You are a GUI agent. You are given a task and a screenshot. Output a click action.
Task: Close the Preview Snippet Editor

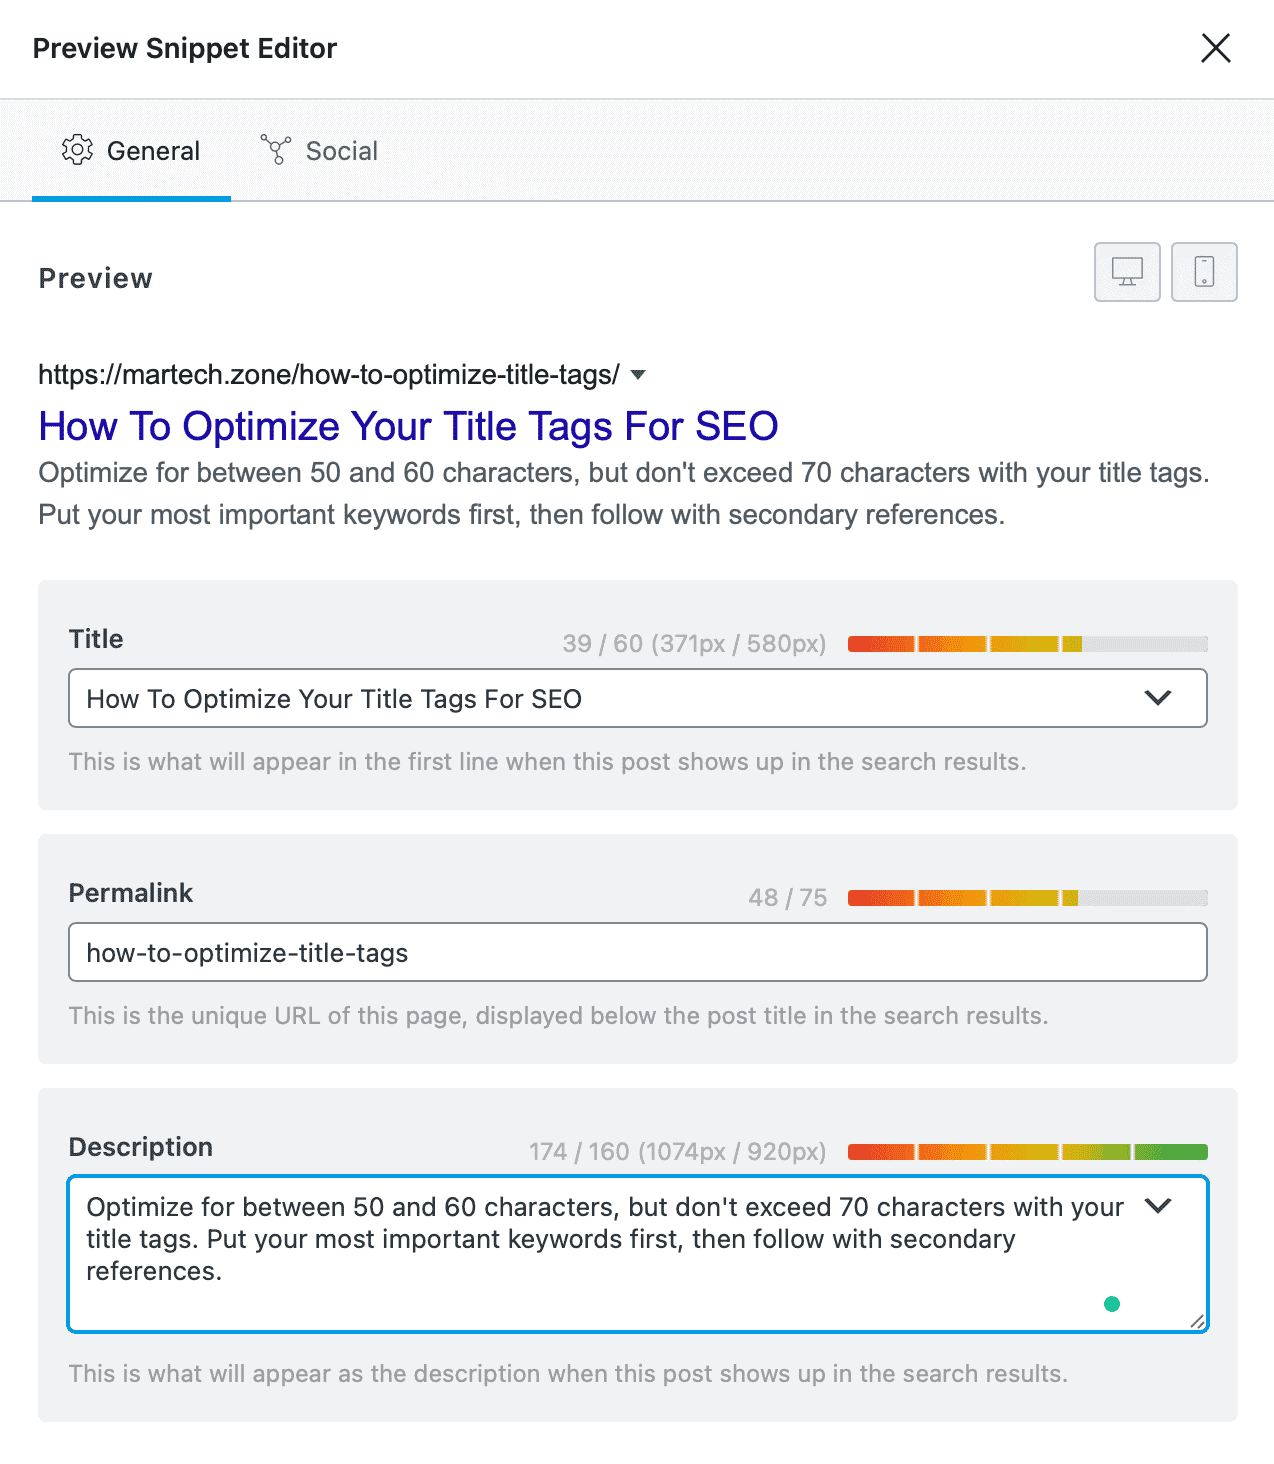[x=1215, y=48]
